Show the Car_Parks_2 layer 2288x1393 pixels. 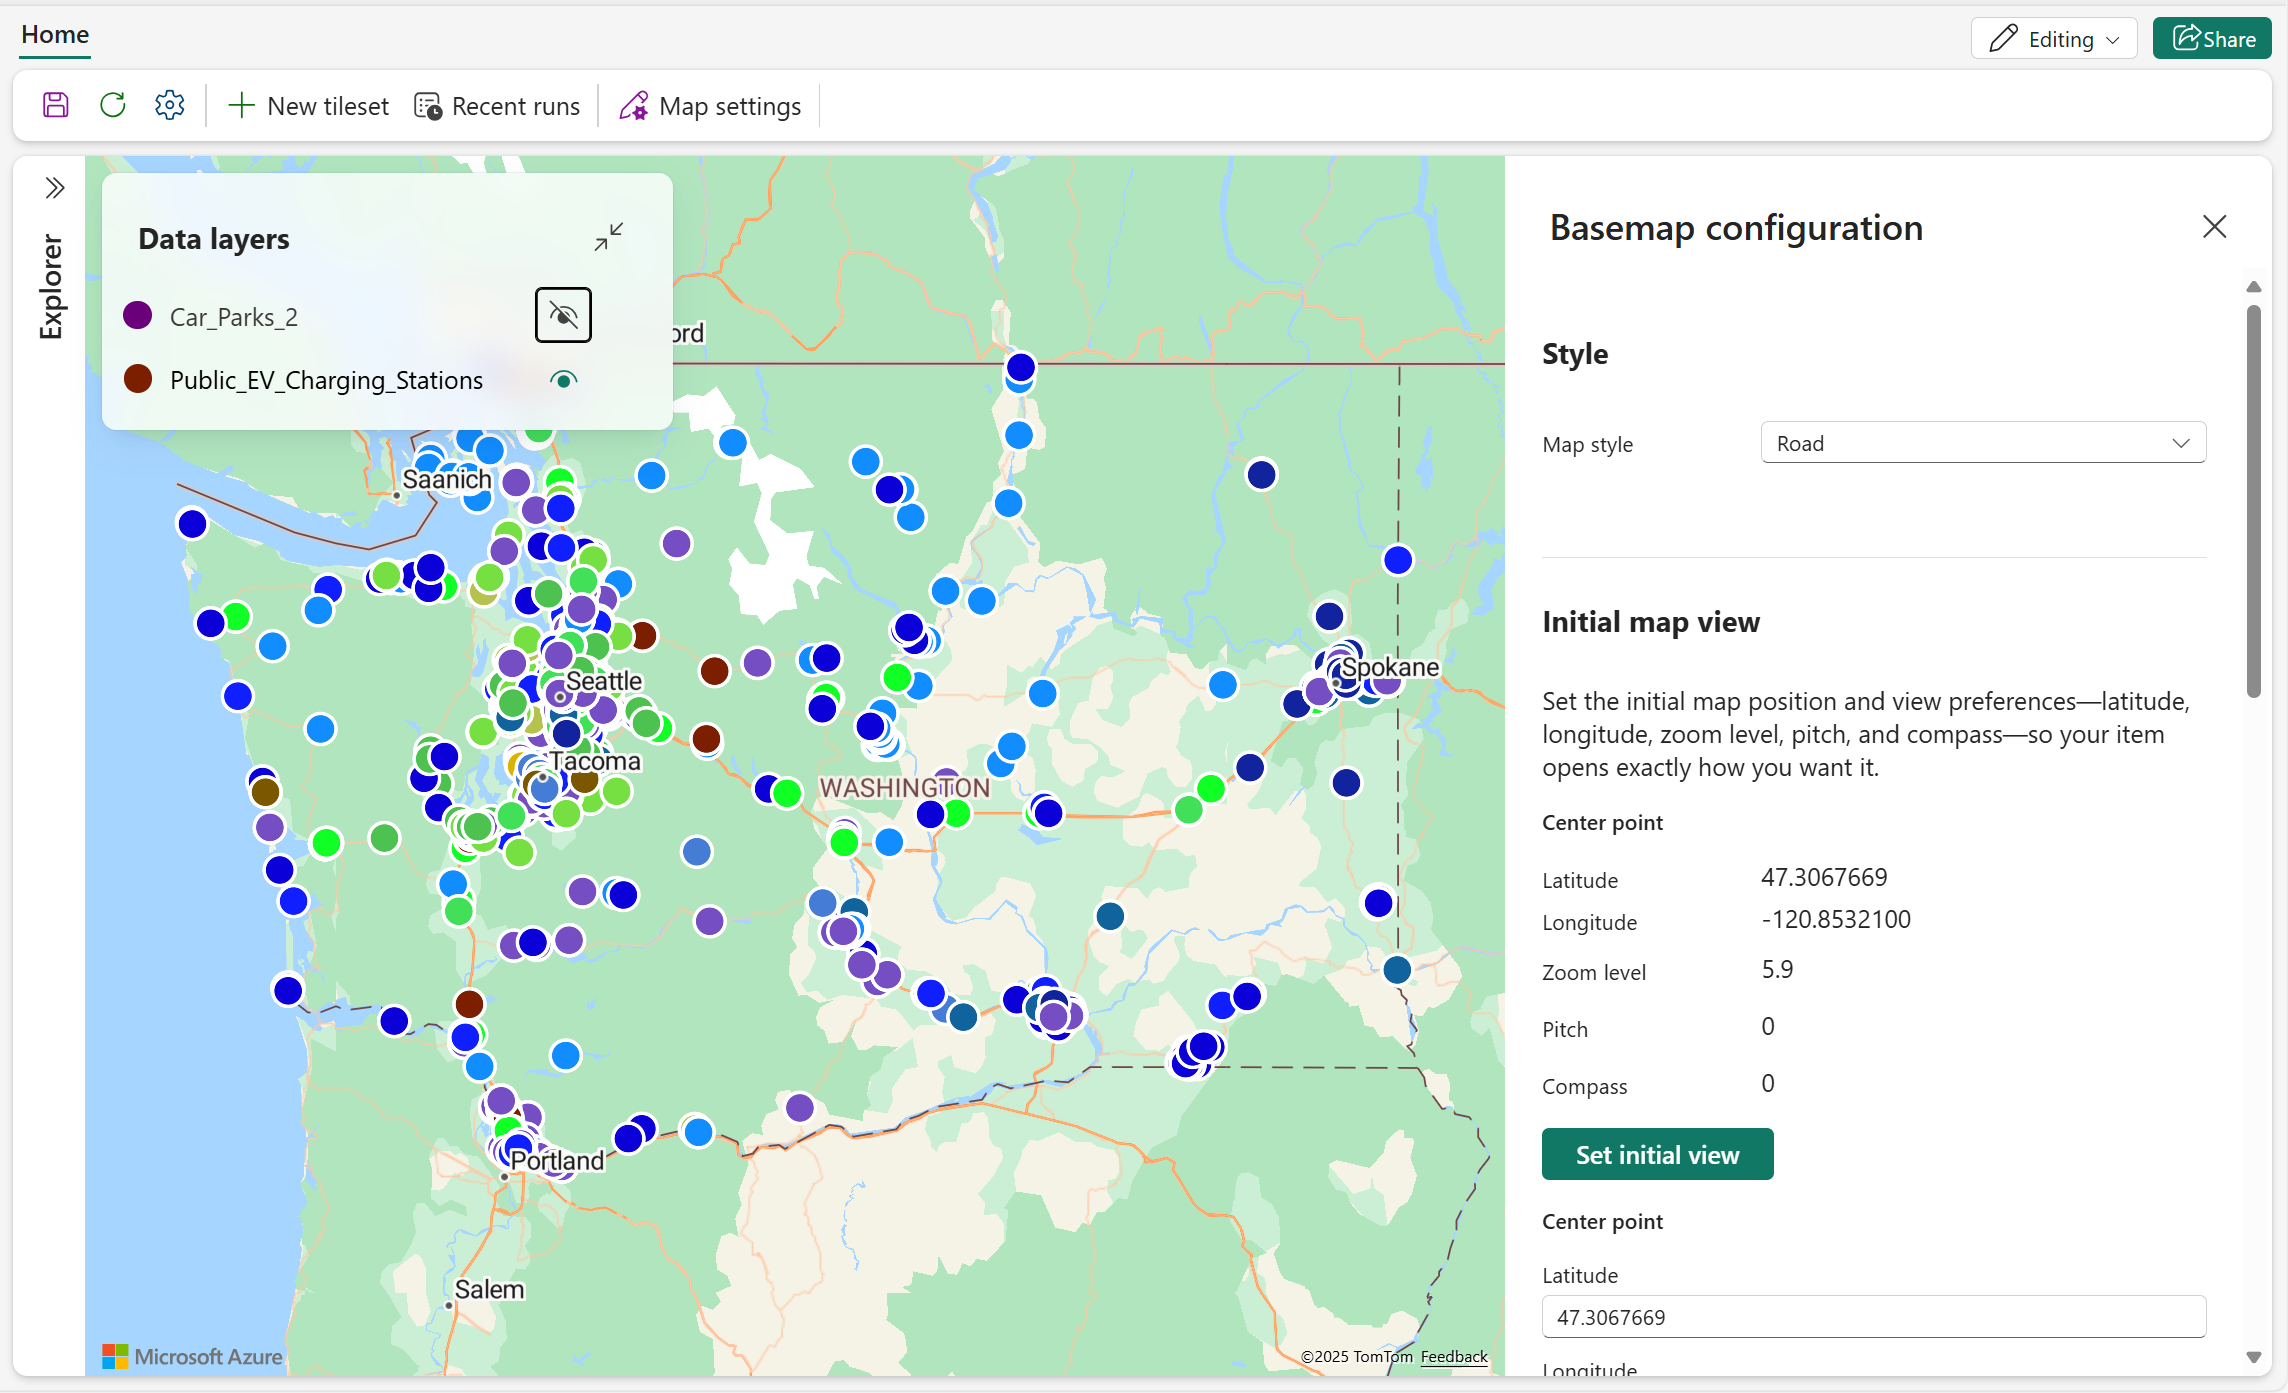pos(563,315)
